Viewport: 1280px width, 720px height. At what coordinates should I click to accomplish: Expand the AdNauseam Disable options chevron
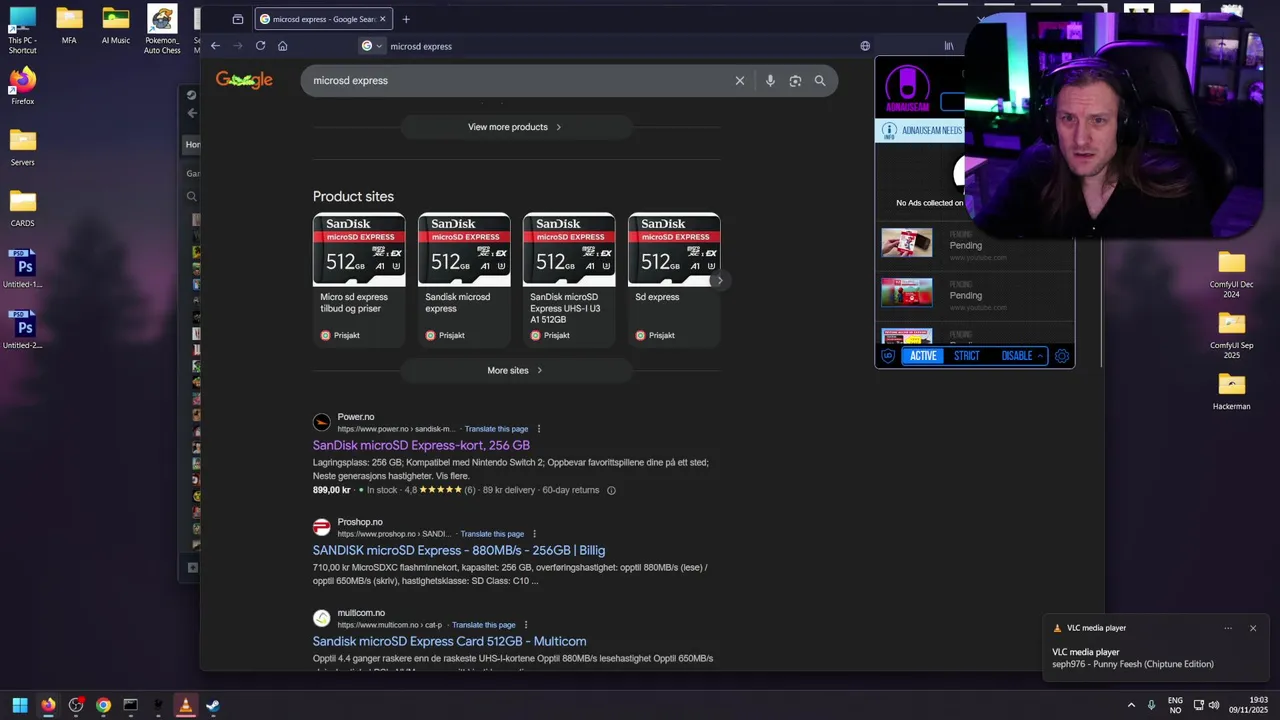coord(1040,356)
